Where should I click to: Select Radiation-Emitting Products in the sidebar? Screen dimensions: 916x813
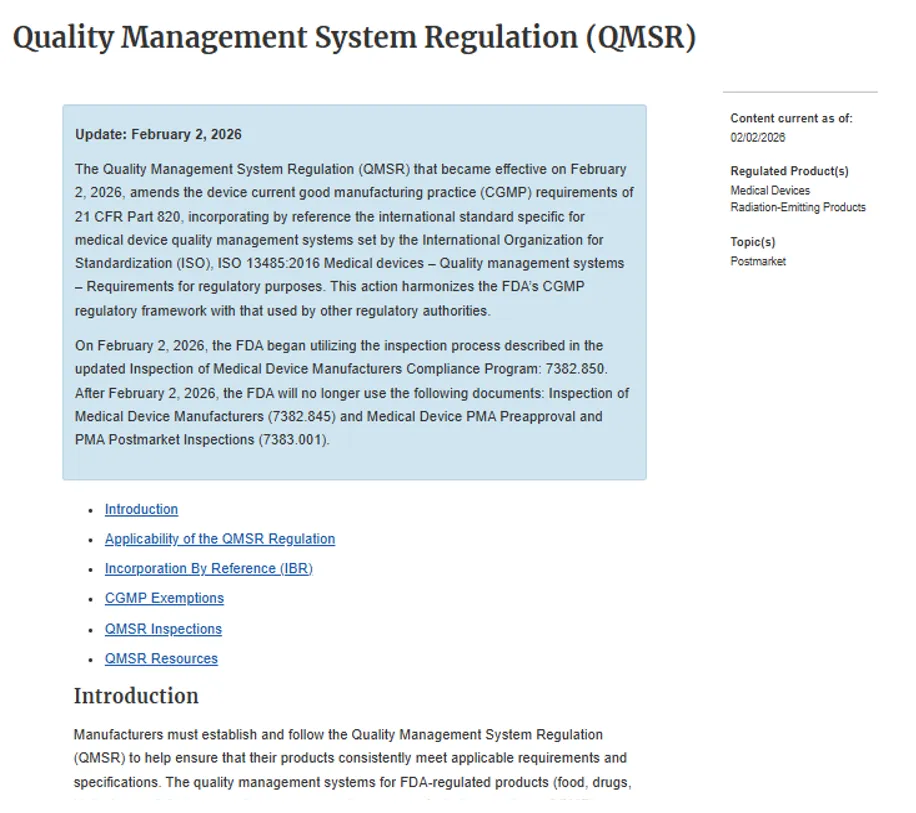coord(797,207)
